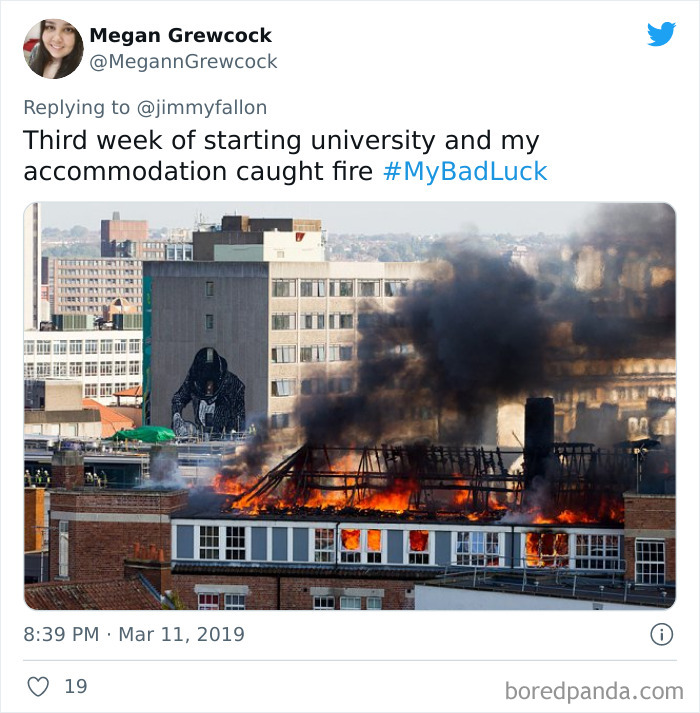Click the 19 likes count
This screenshot has width=700, height=713.
(x=76, y=686)
